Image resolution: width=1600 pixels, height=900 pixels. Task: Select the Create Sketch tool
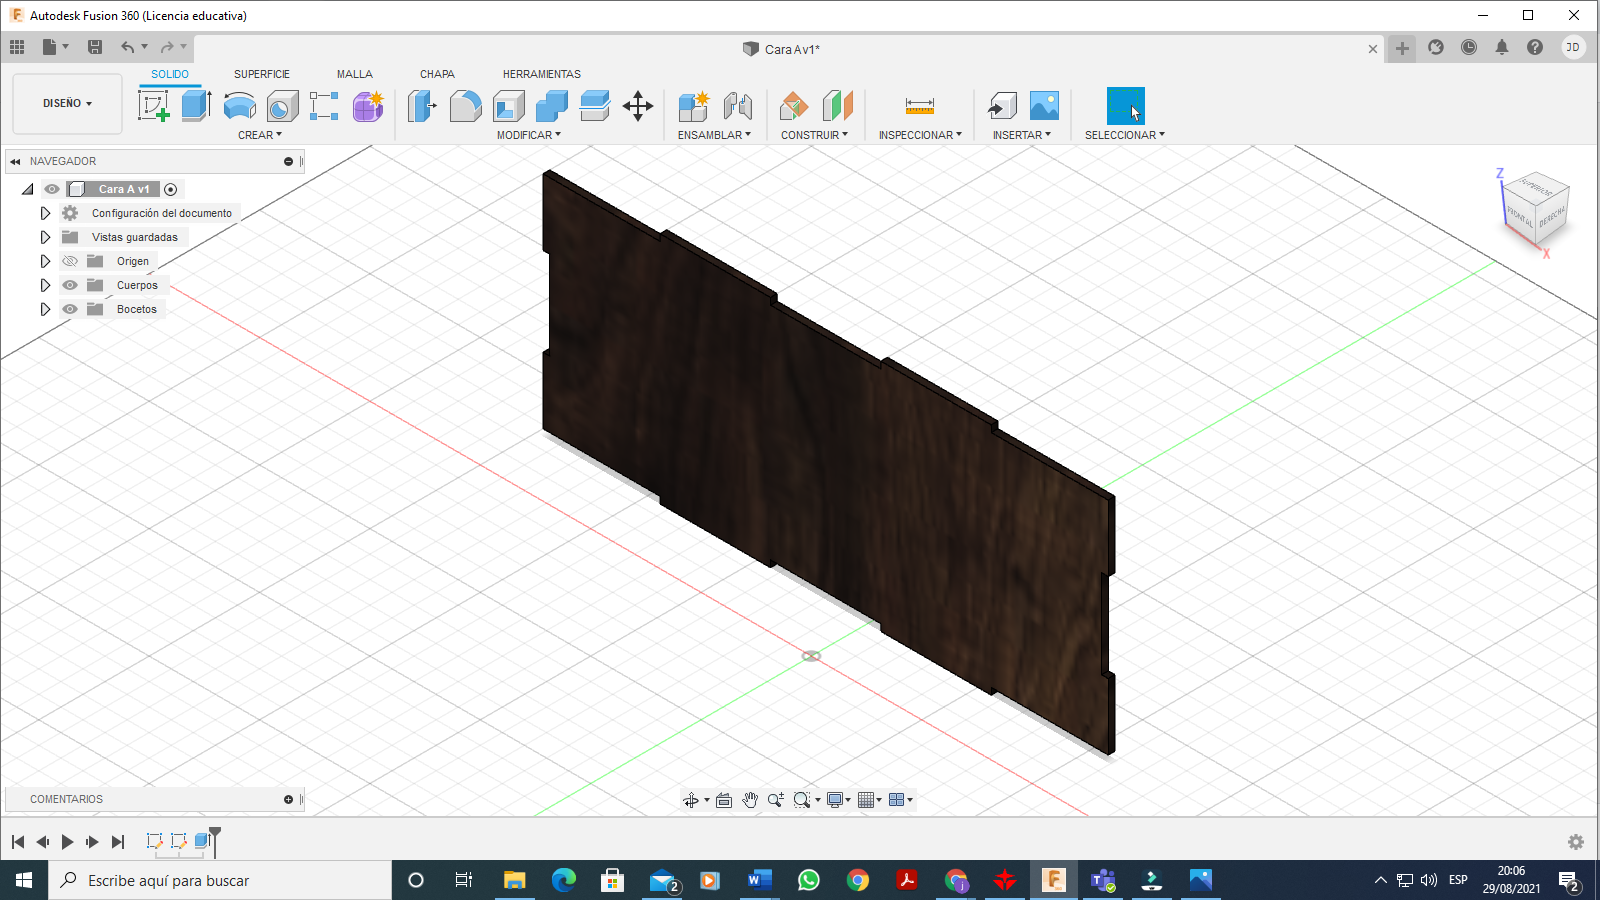(x=154, y=105)
